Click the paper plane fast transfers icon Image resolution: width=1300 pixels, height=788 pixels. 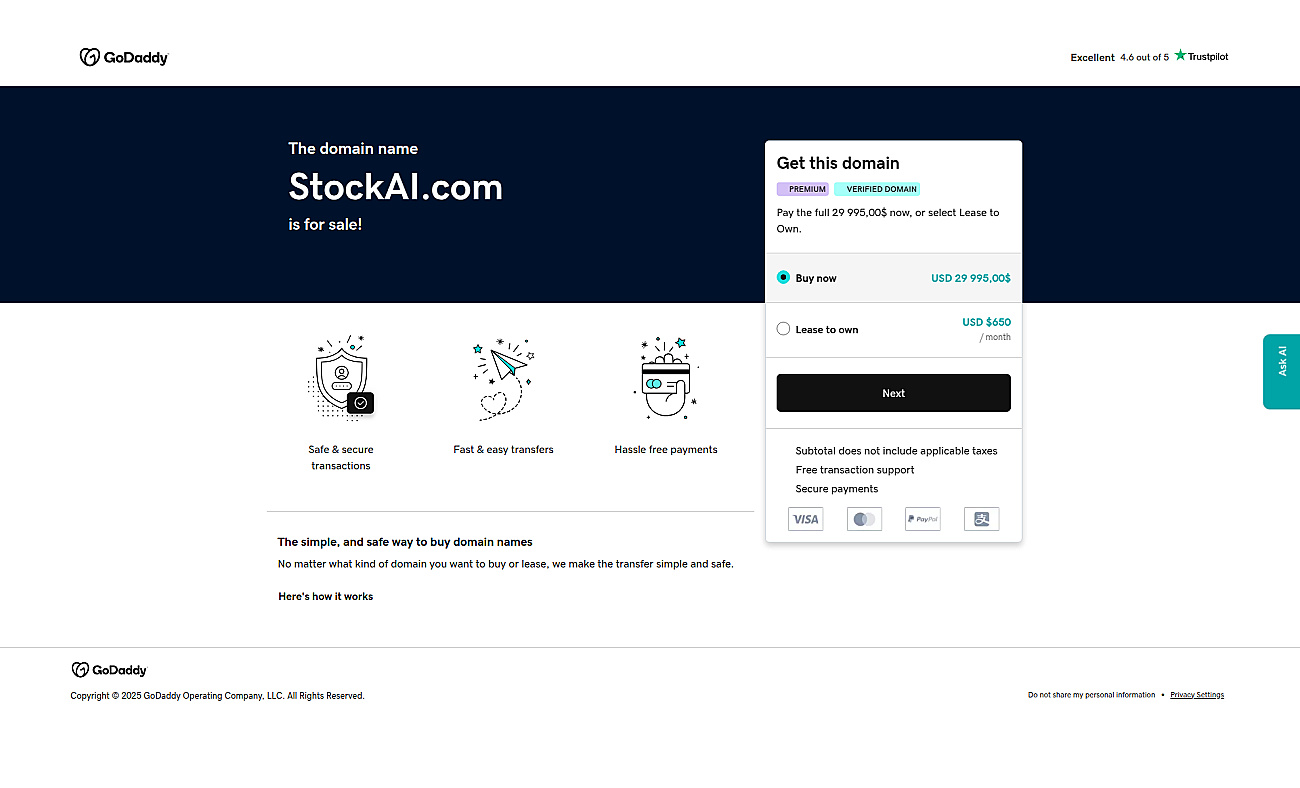[x=503, y=378]
